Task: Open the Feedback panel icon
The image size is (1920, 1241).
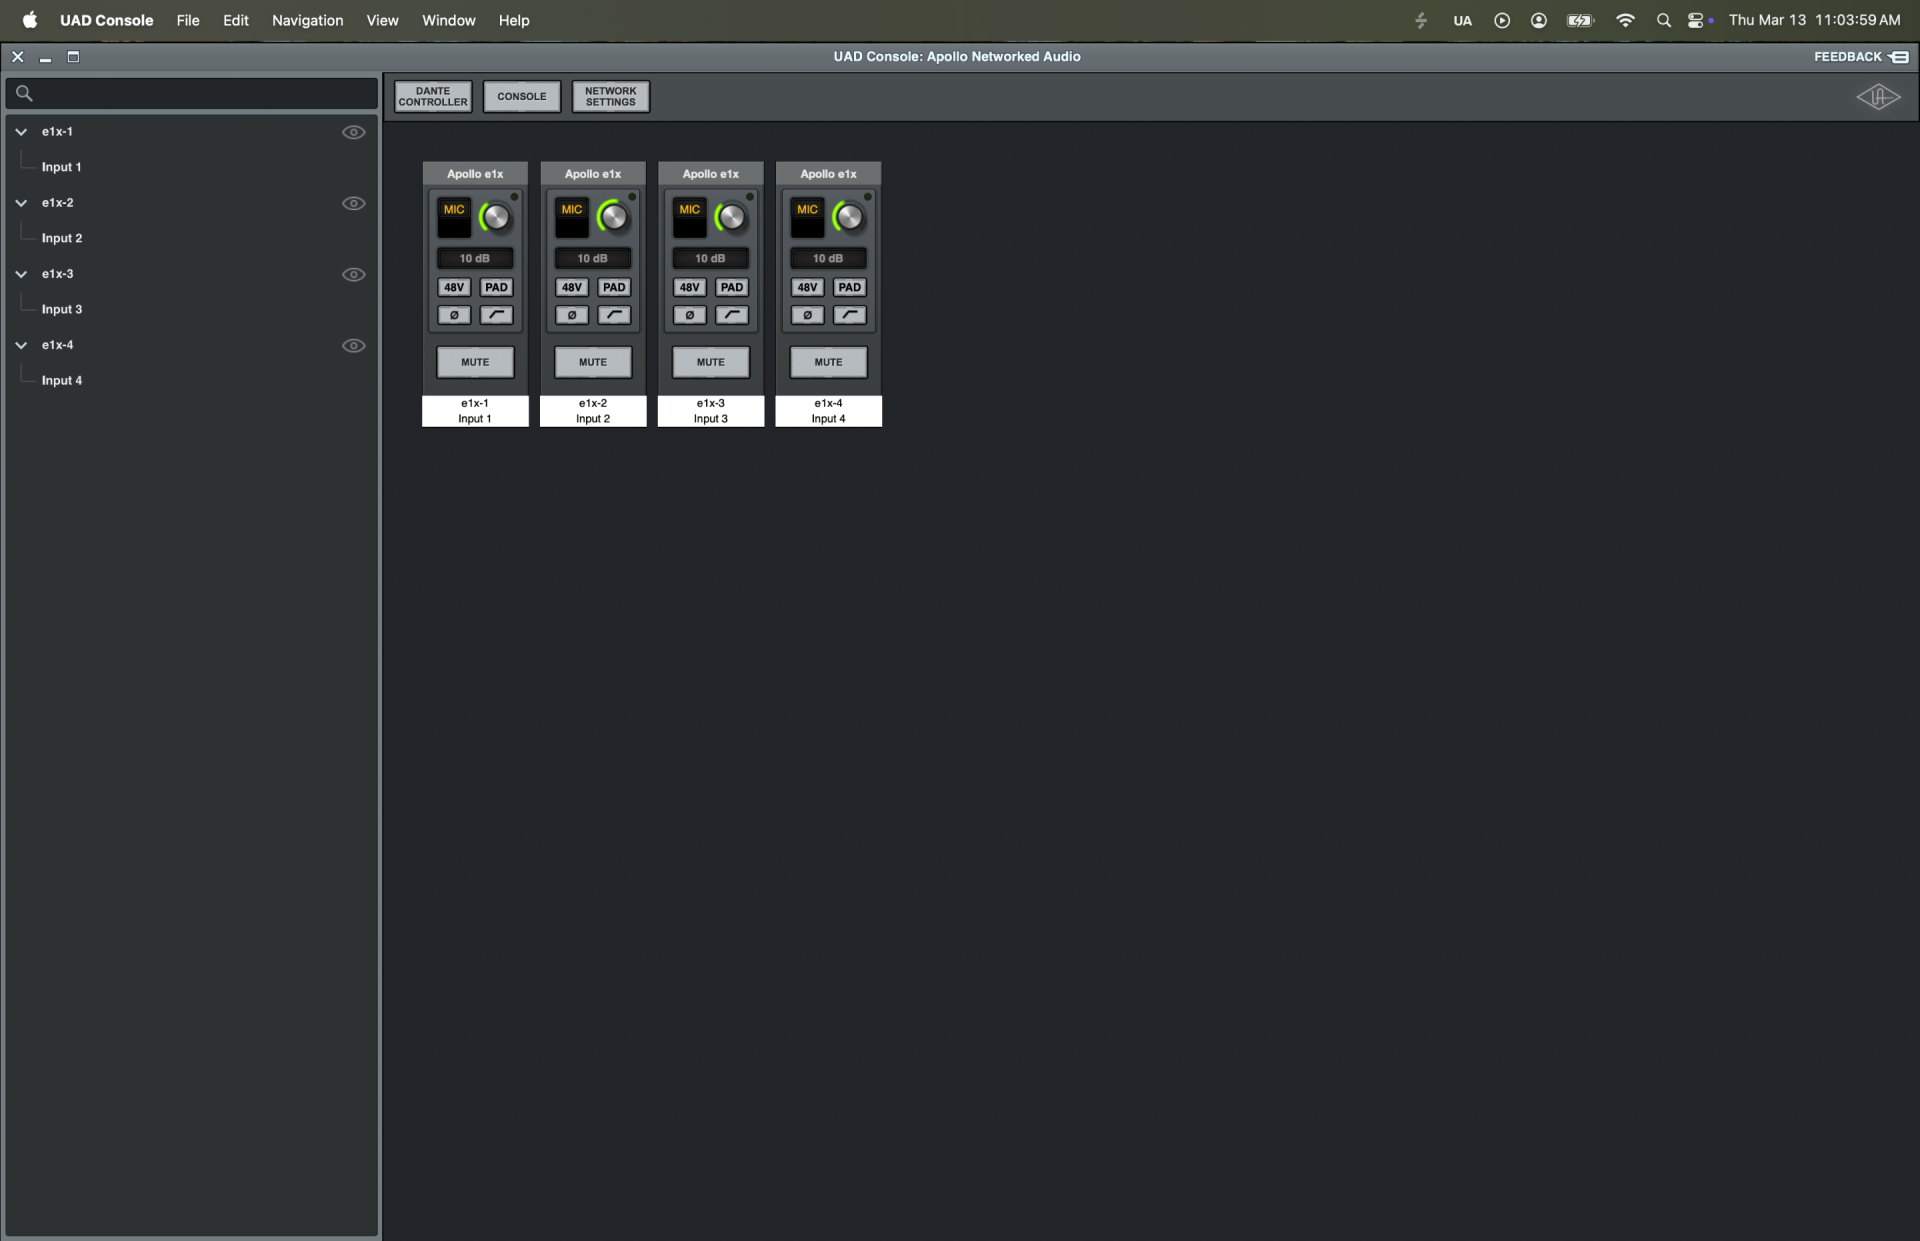Action: coord(1899,57)
